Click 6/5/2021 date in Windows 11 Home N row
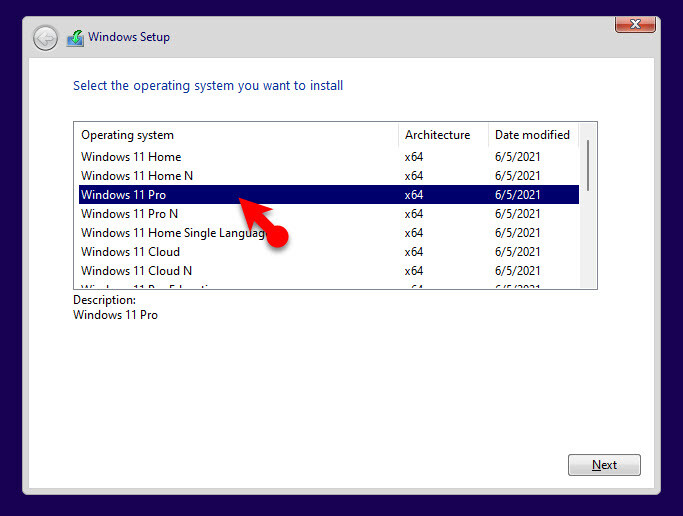The height and width of the screenshot is (516, 683). (517, 176)
